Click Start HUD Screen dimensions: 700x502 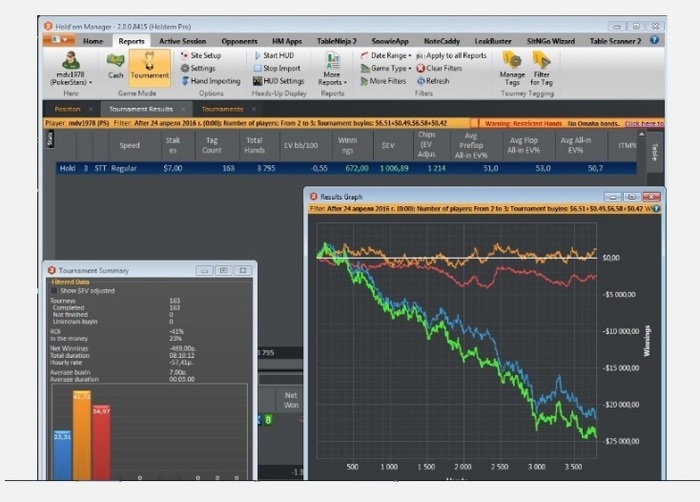[274, 55]
